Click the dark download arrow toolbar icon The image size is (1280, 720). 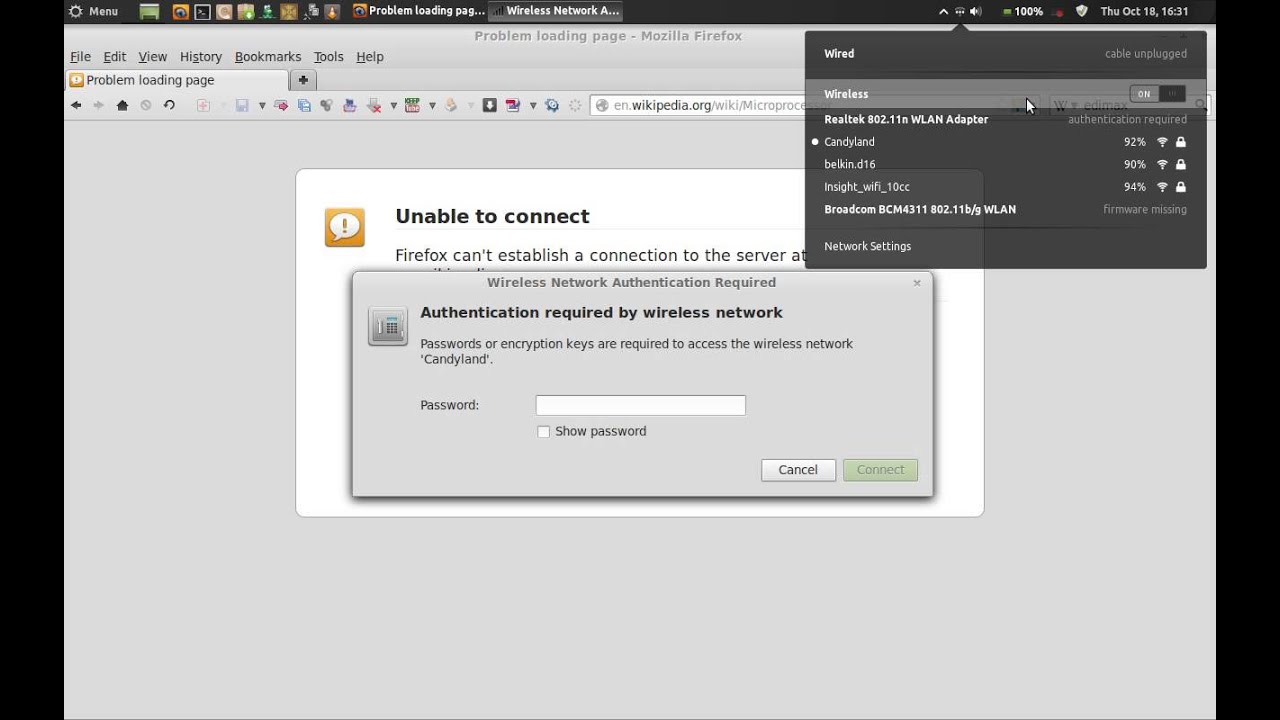point(489,105)
